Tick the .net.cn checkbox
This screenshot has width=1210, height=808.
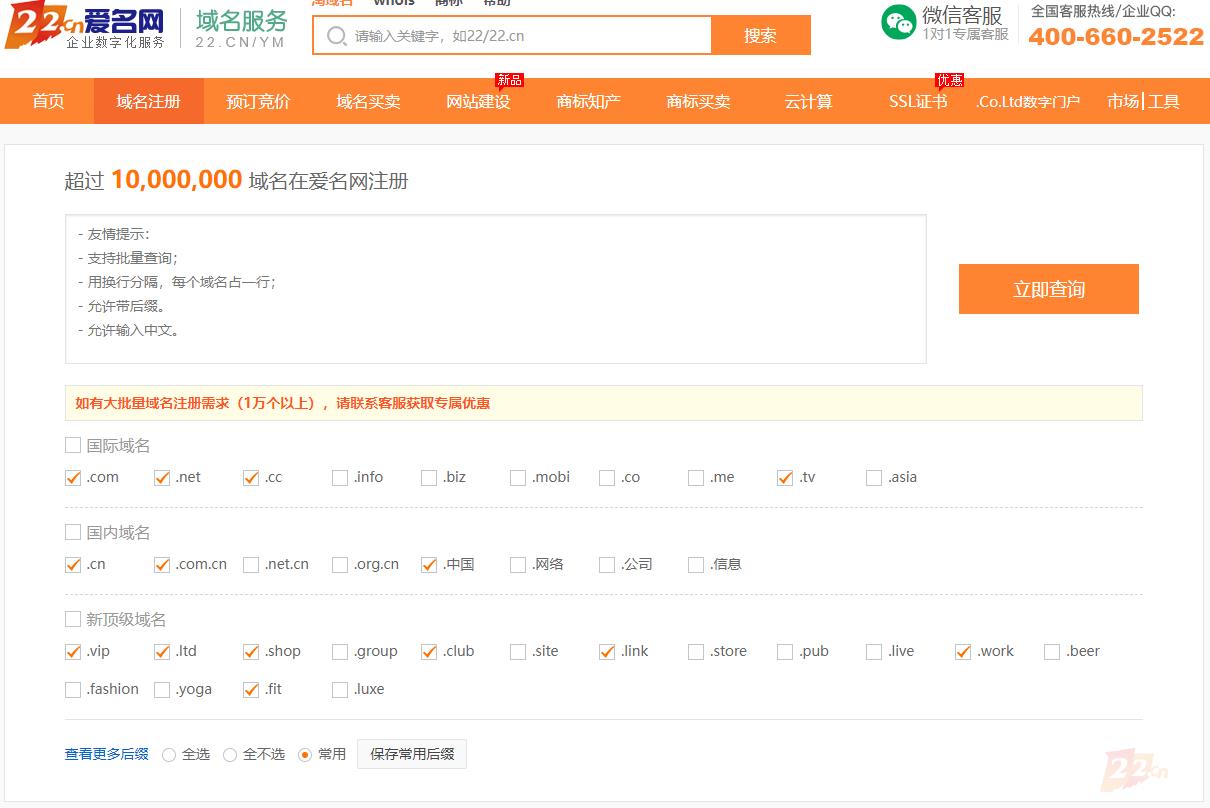pos(251,565)
